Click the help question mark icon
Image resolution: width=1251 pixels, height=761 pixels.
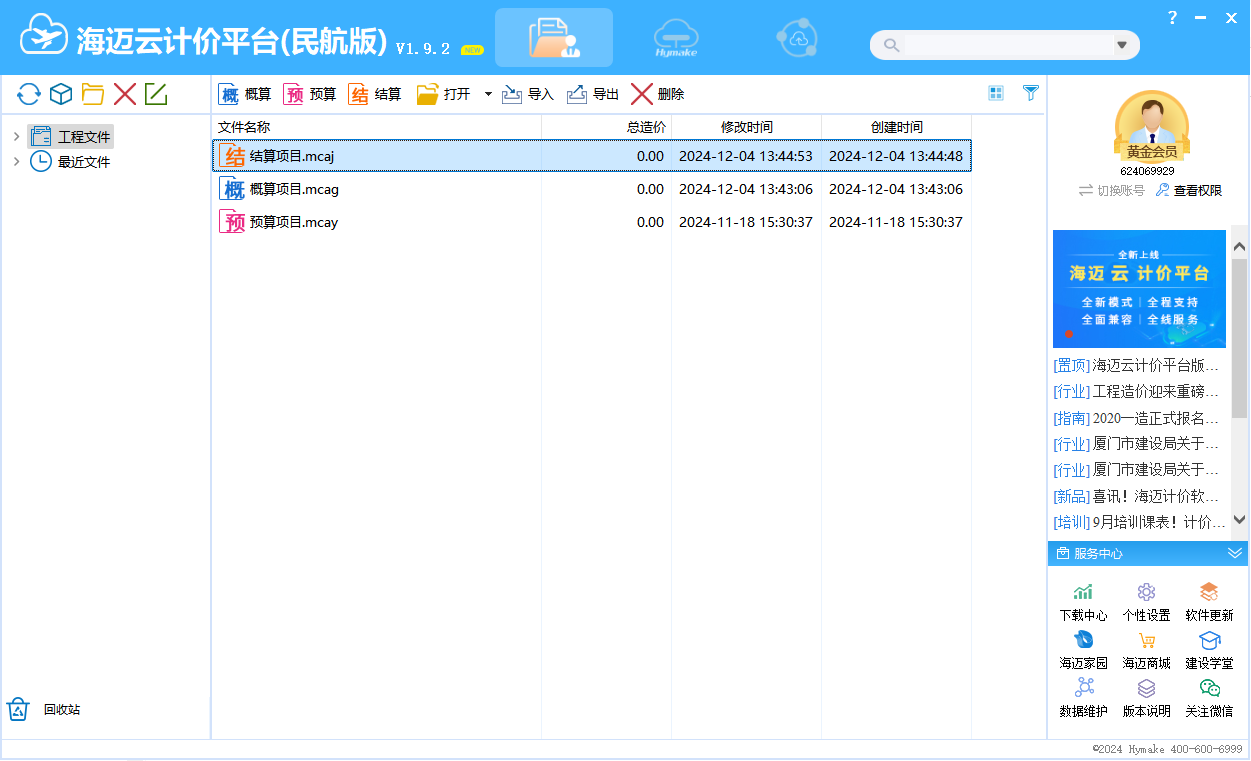pyautogui.click(x=1172, y=17)
